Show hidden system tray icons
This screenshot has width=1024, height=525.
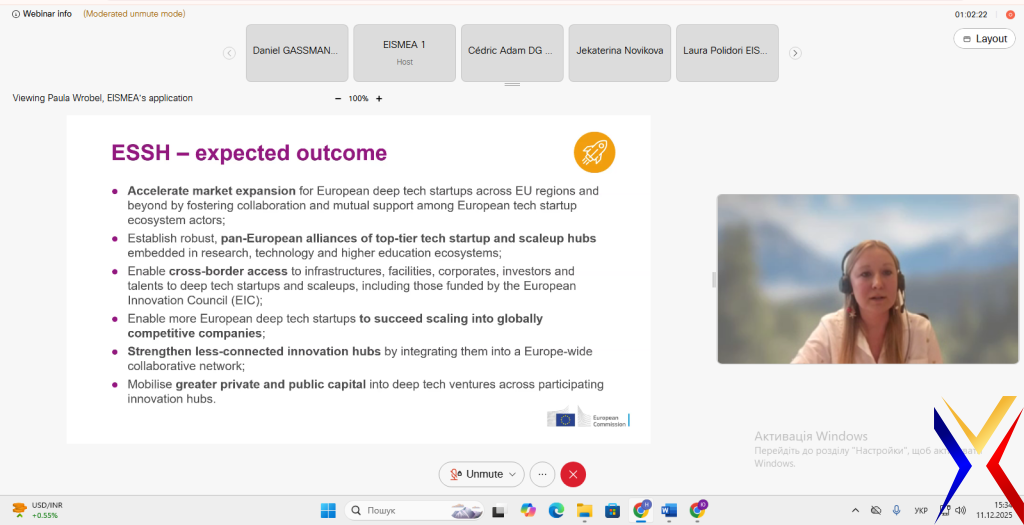pyautogui.click(x=855, y=510)
